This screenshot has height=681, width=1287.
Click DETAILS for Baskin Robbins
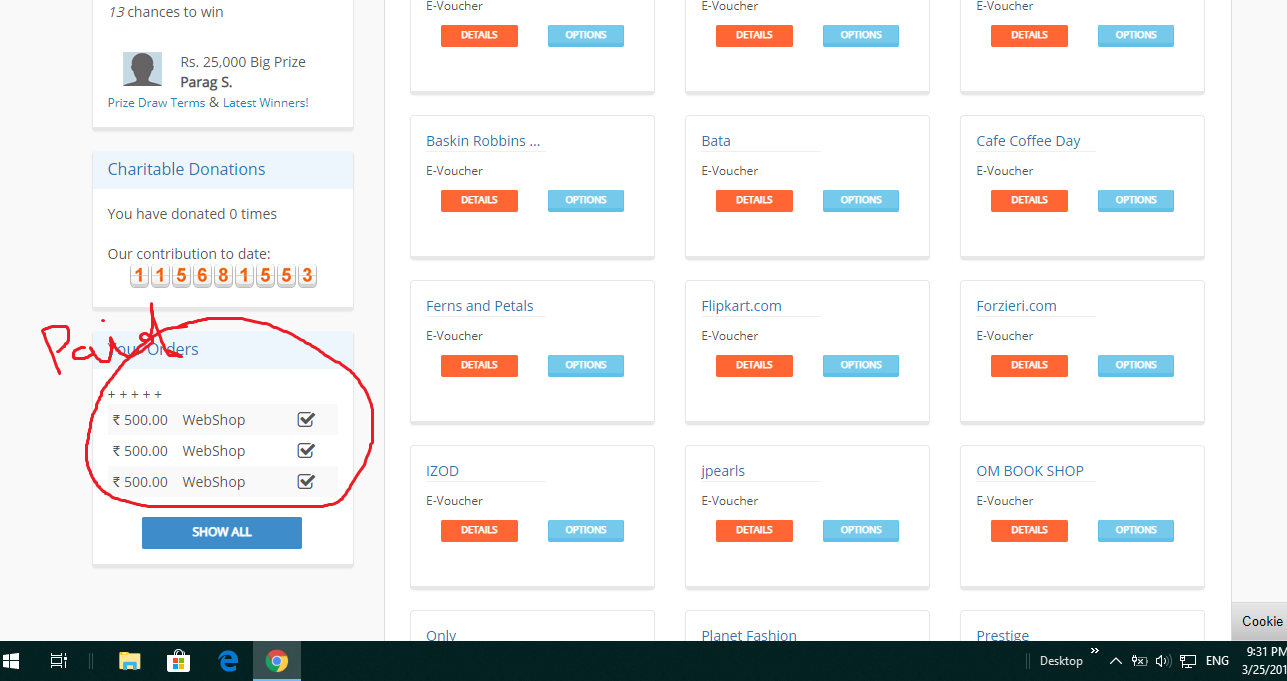pos(479,200)
